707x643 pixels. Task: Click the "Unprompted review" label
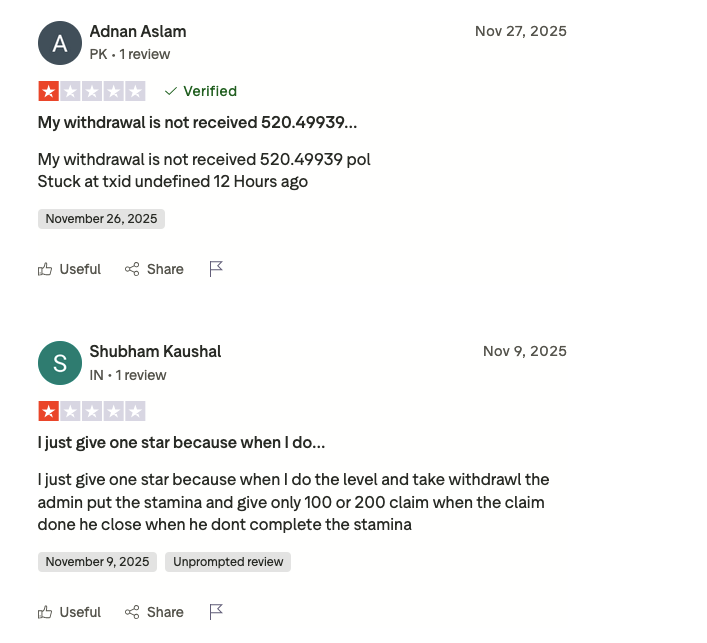click(228, 562)
